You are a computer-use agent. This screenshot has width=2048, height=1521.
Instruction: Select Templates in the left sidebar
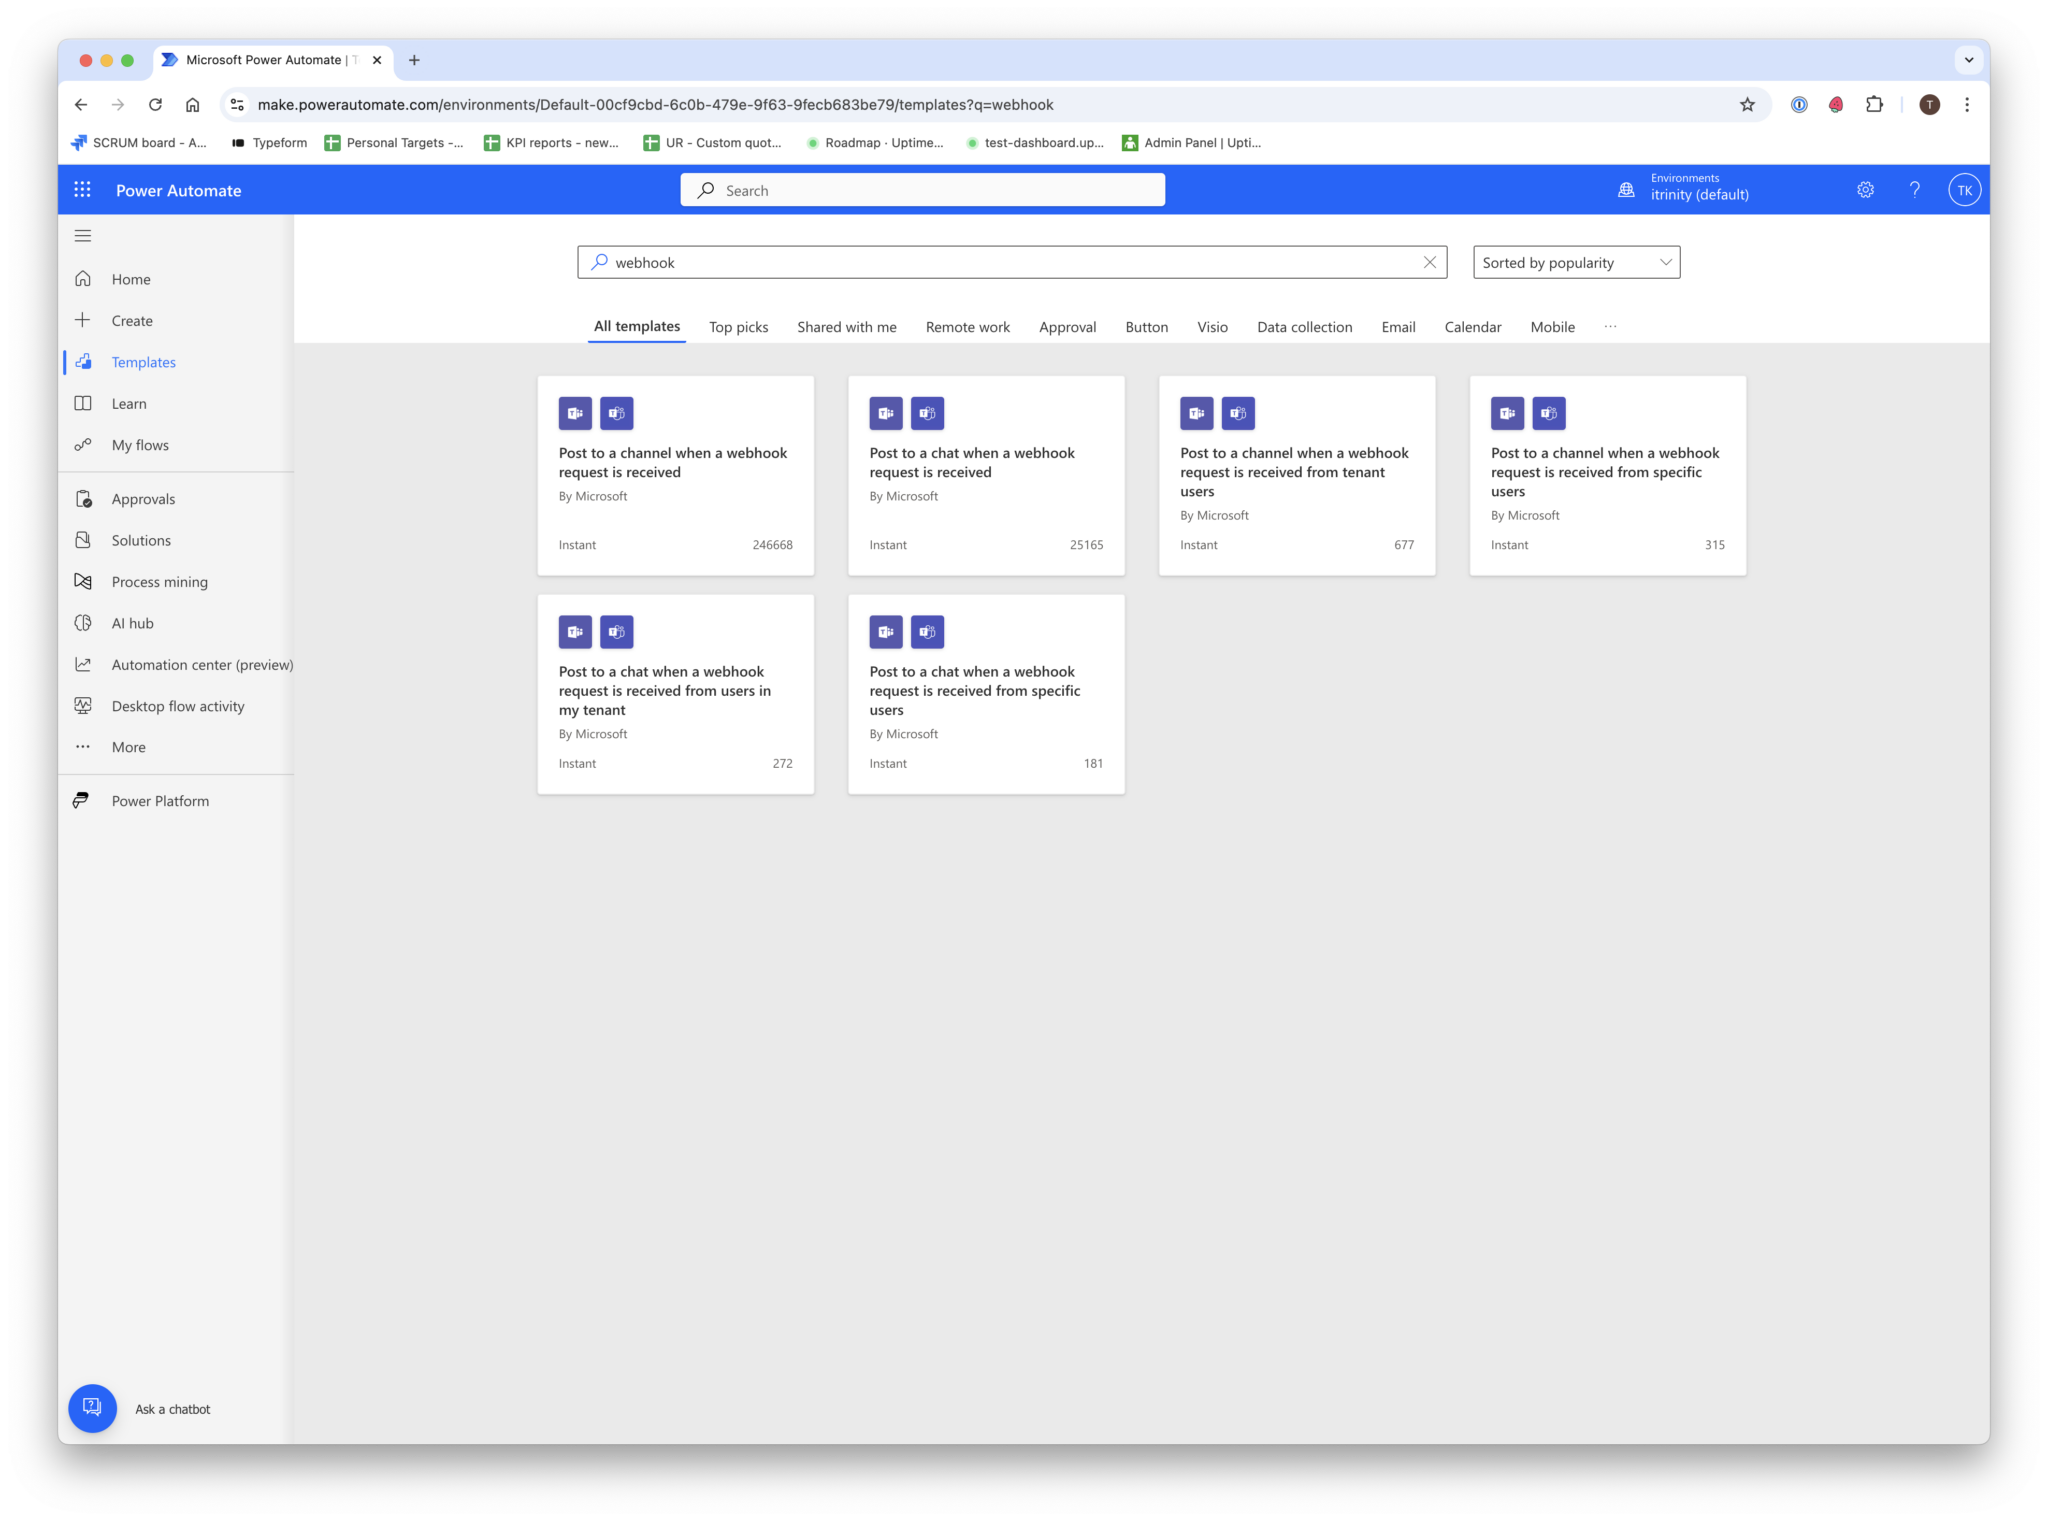tap(143, 362)
